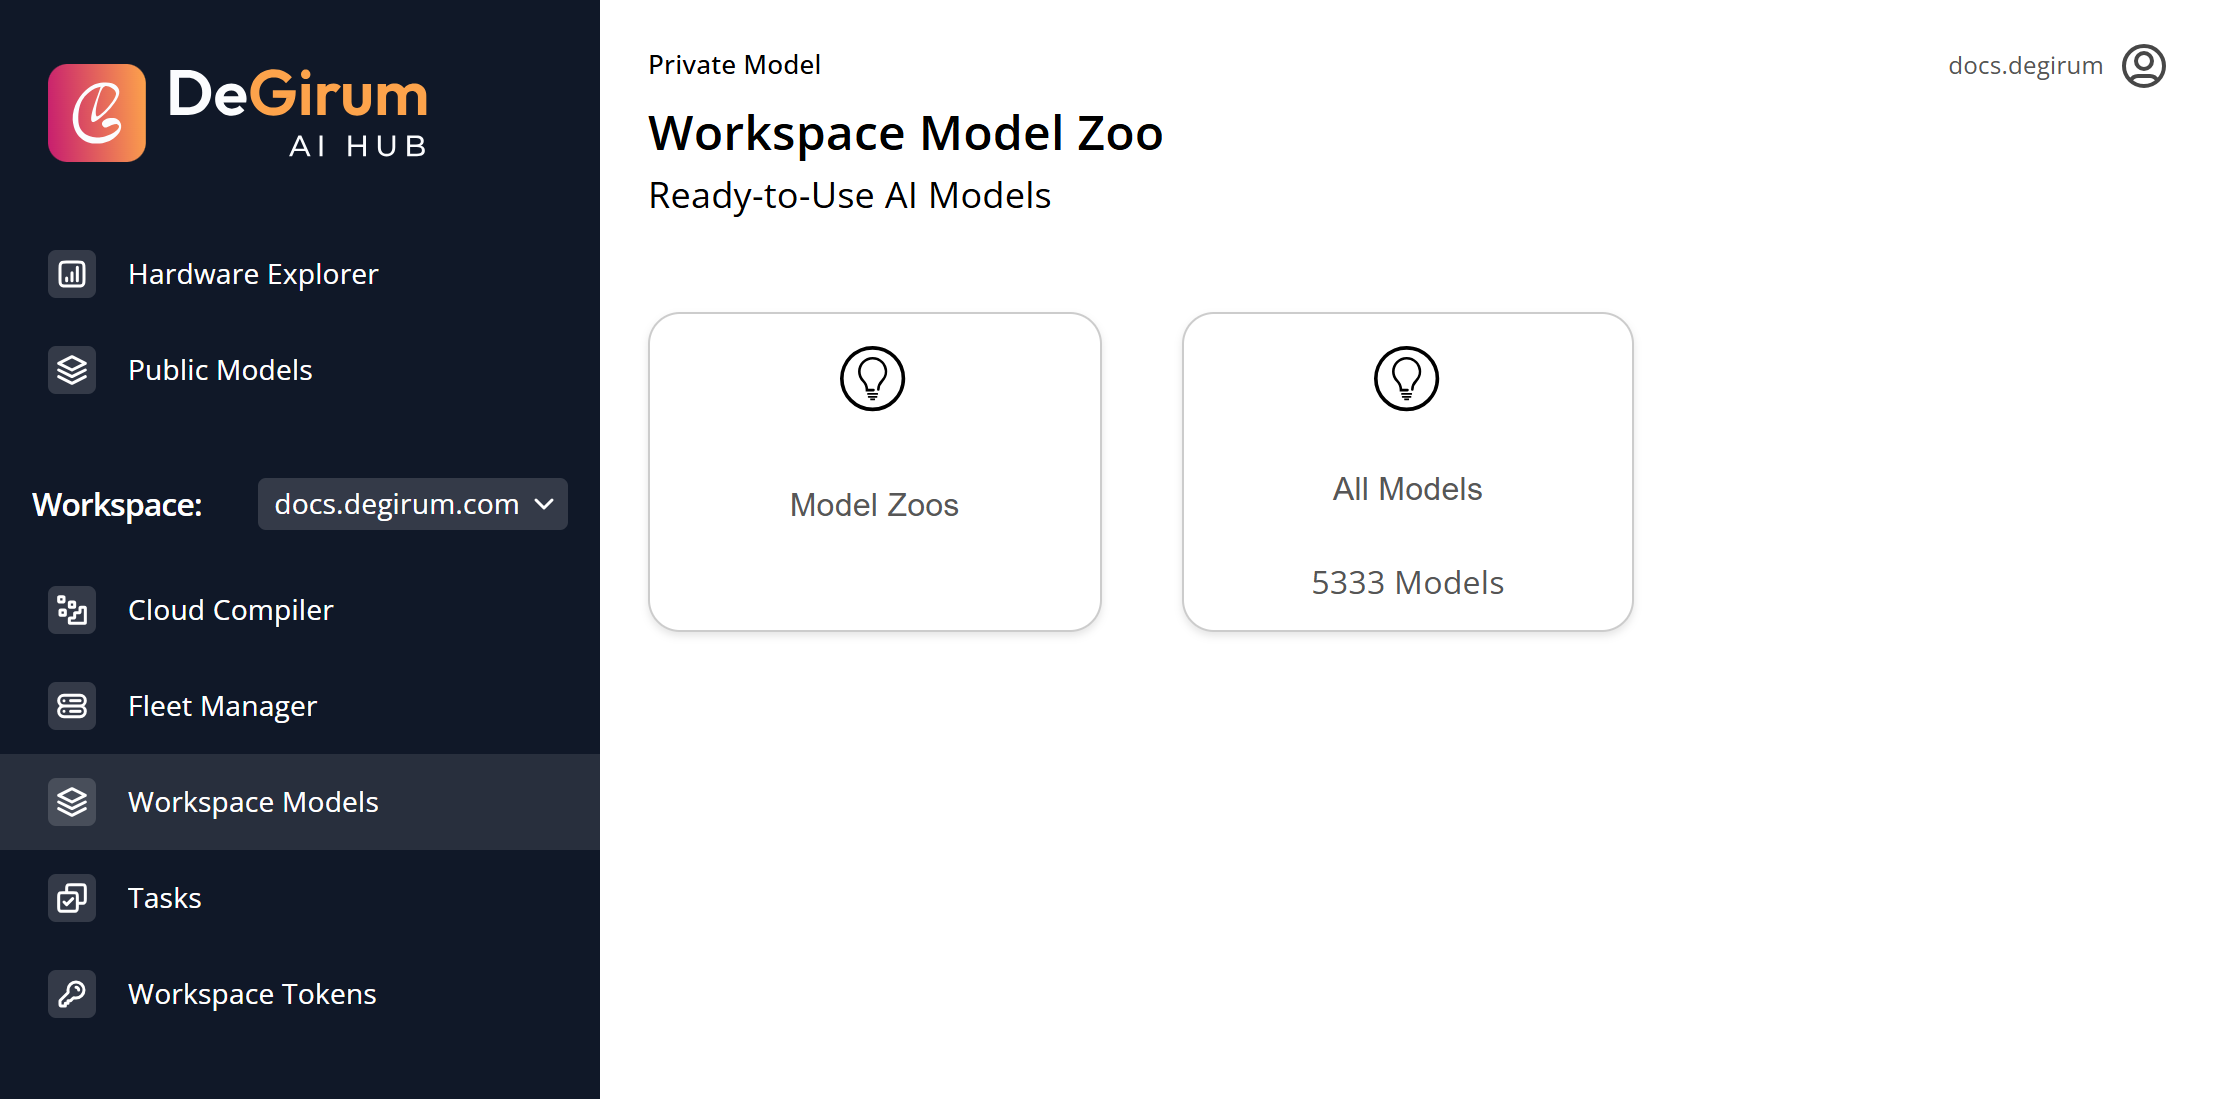Open Hardware Explorer in sidebar

(x=253, y=274)
